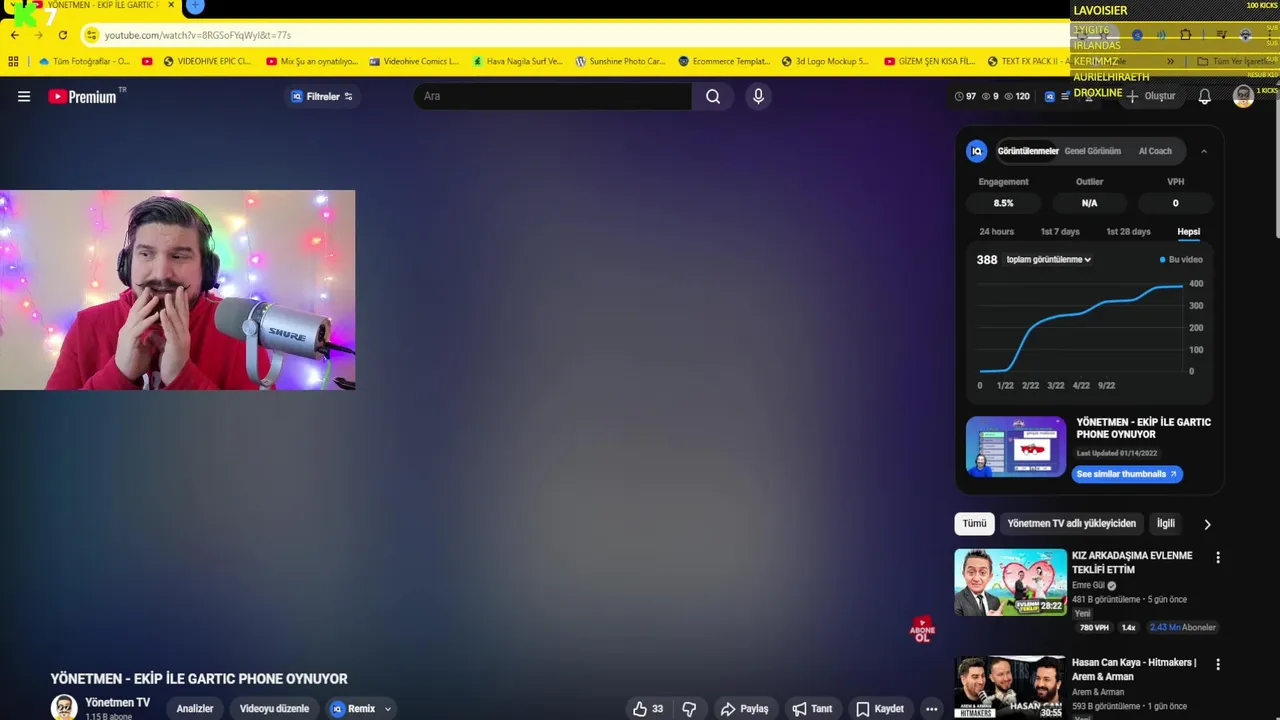The height and width of the screenshot is (720, 1280).
Task: Expand the Remix button dropdown arrow
Action: click(388, 709)
